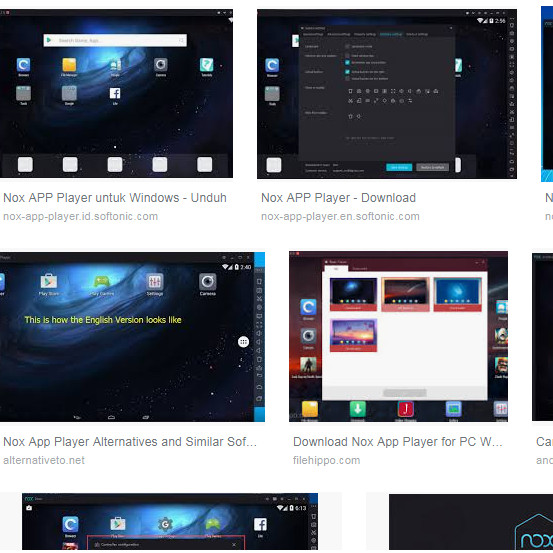The height and width of the screenshot is (553, 553).
Task: Click title 'Nox APP Player - Download'
Action: (338, 198)
